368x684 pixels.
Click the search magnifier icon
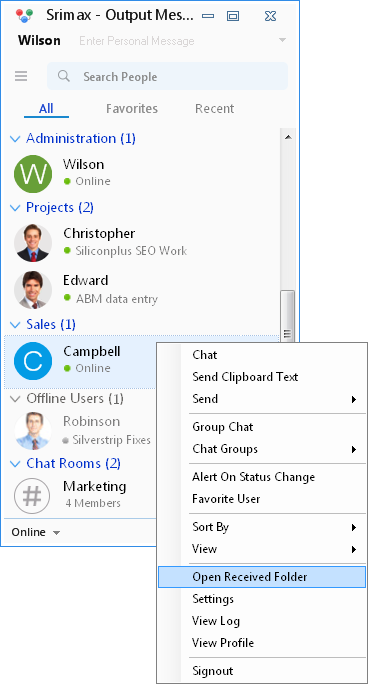(x=64, y=76)
